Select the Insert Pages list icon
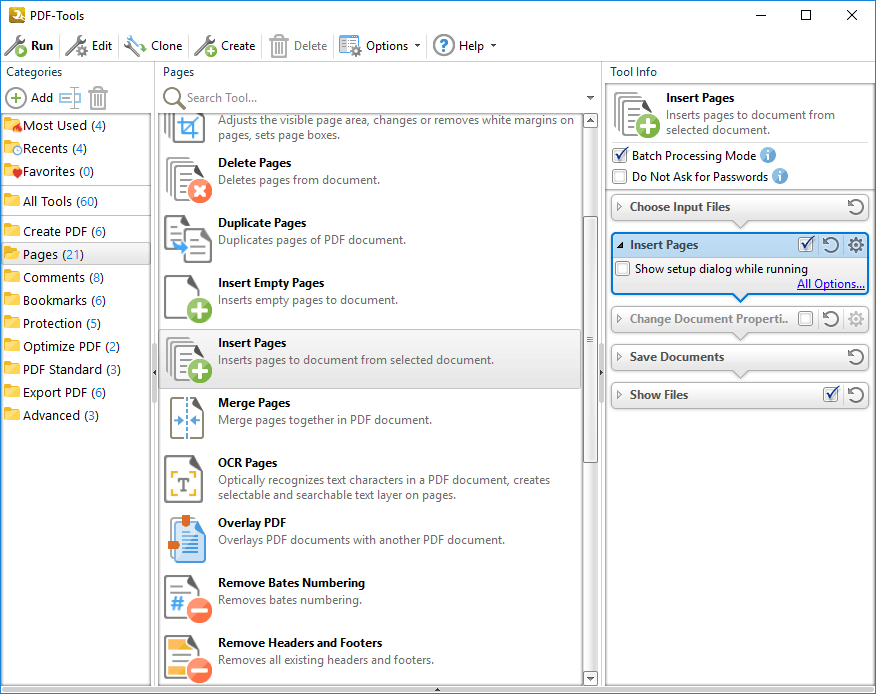 (x=188, y=359)
